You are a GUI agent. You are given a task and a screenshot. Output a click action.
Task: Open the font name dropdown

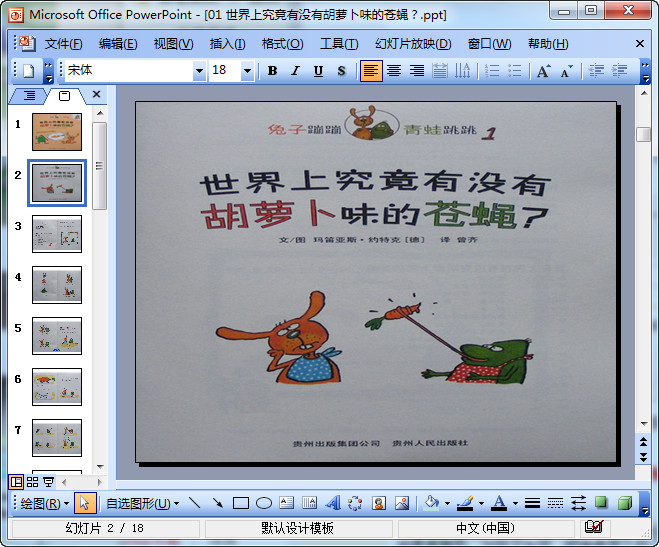point(199,71)
